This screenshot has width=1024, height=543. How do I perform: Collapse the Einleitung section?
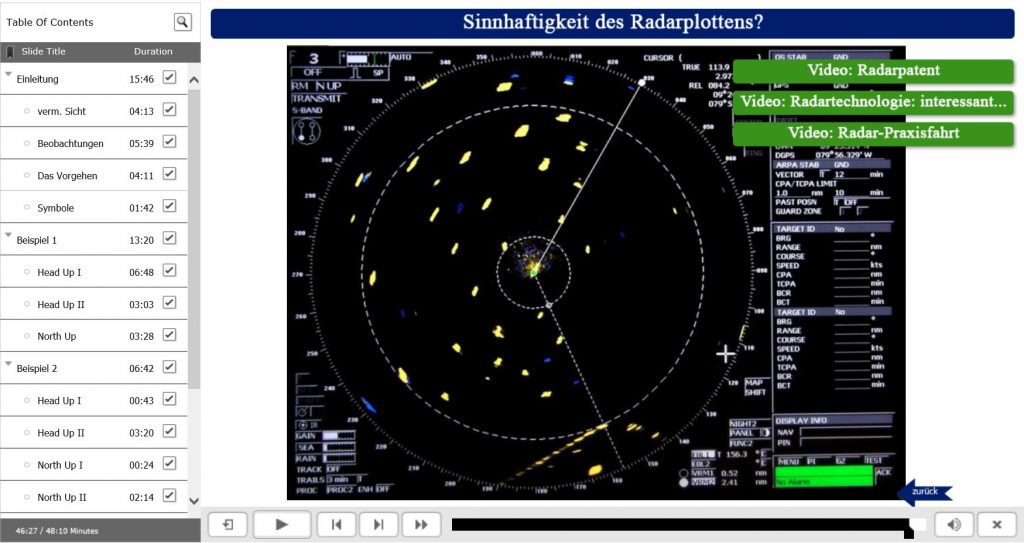(x=9, y=75)
